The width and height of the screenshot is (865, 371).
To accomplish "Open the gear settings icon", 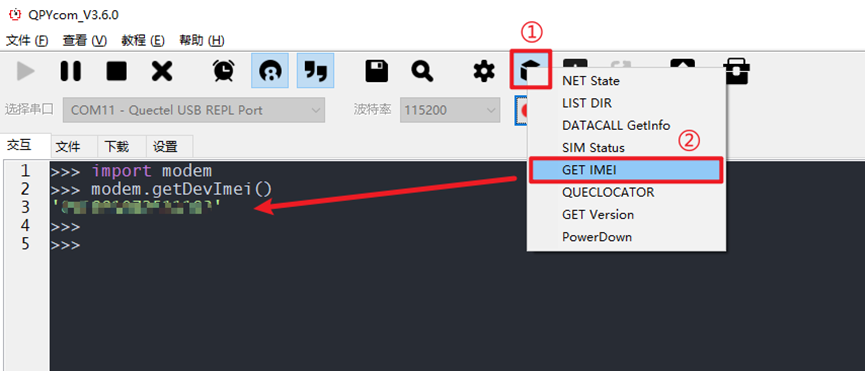I will [x=484, y=71].
